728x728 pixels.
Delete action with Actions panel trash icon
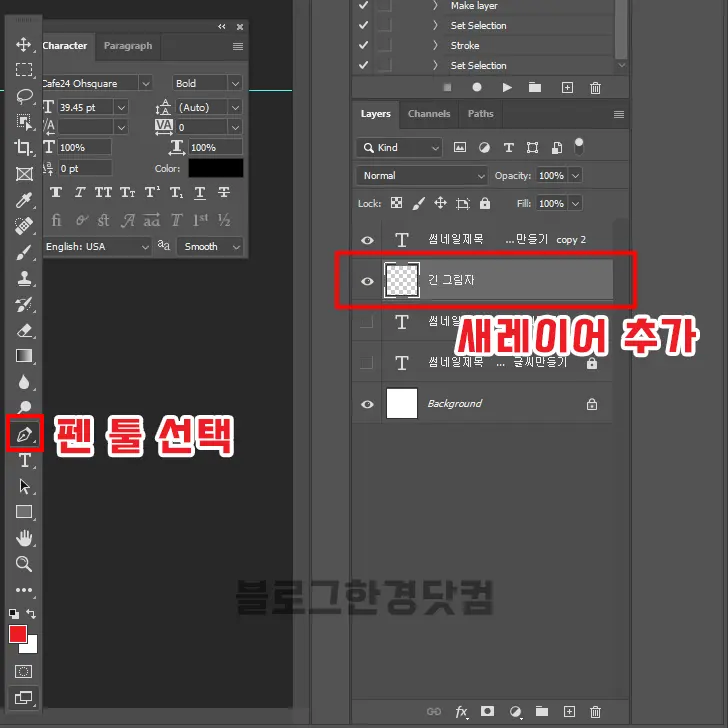(x=595, y=88)
